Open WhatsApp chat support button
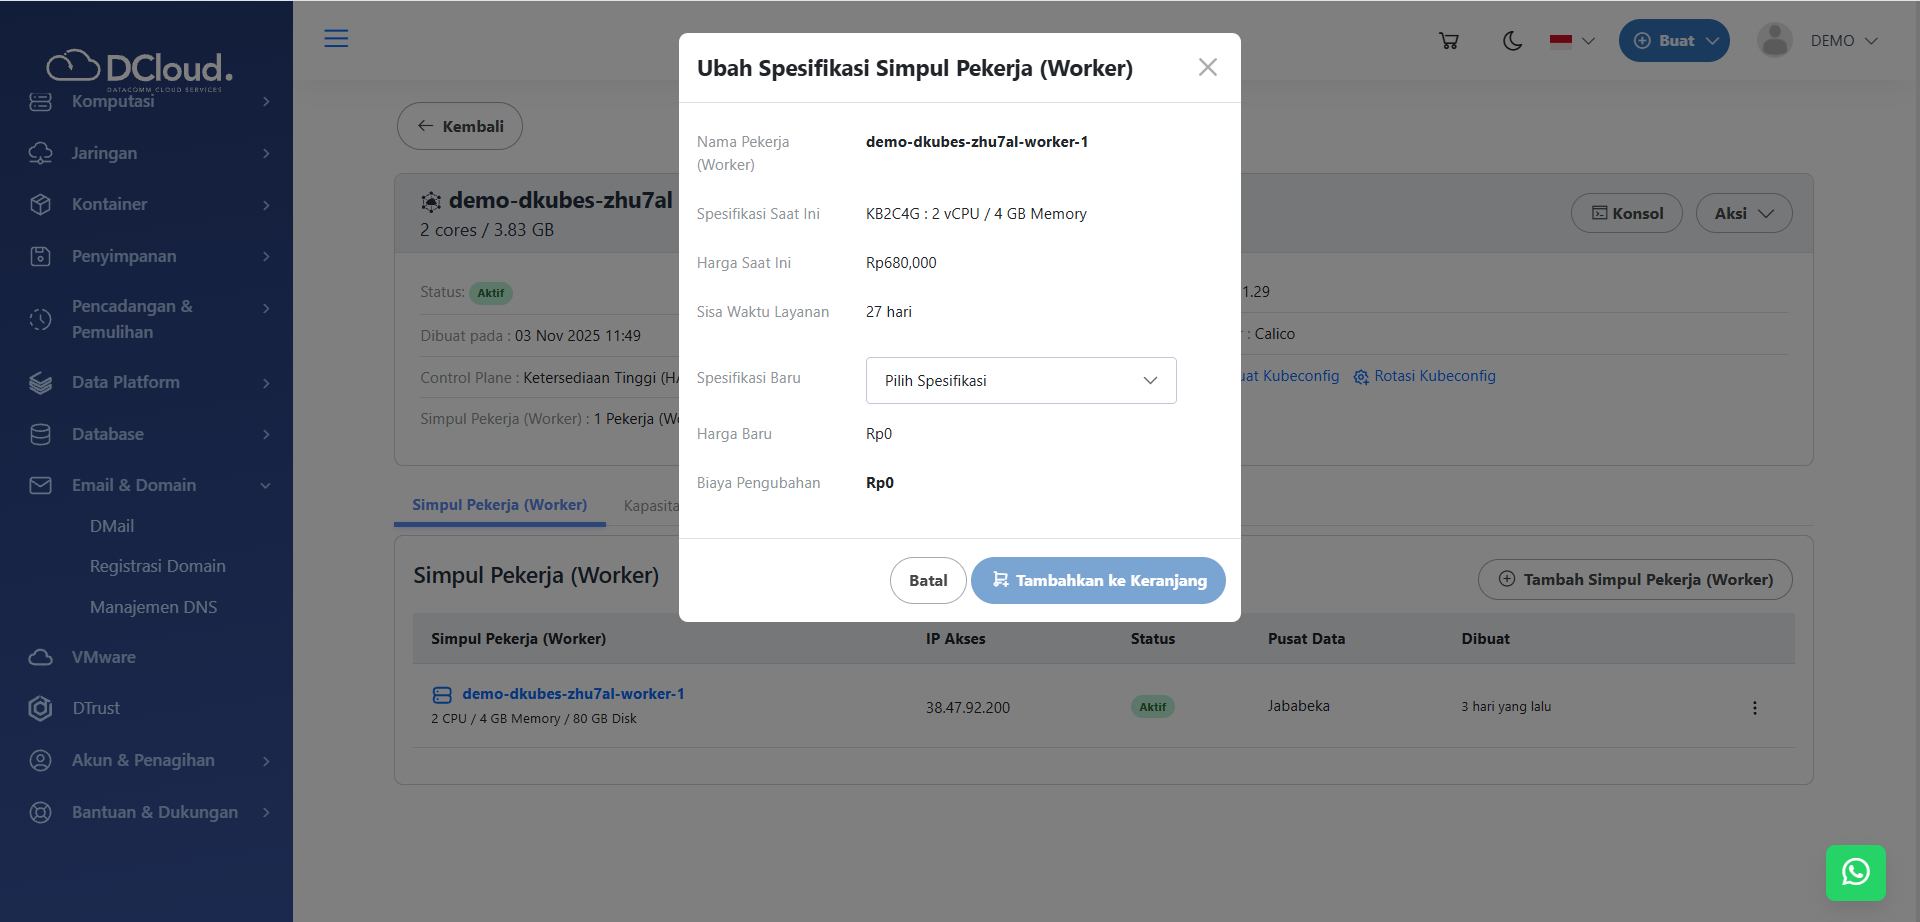This screenshot has width=1920, height=922. (x=1855, y=872)
